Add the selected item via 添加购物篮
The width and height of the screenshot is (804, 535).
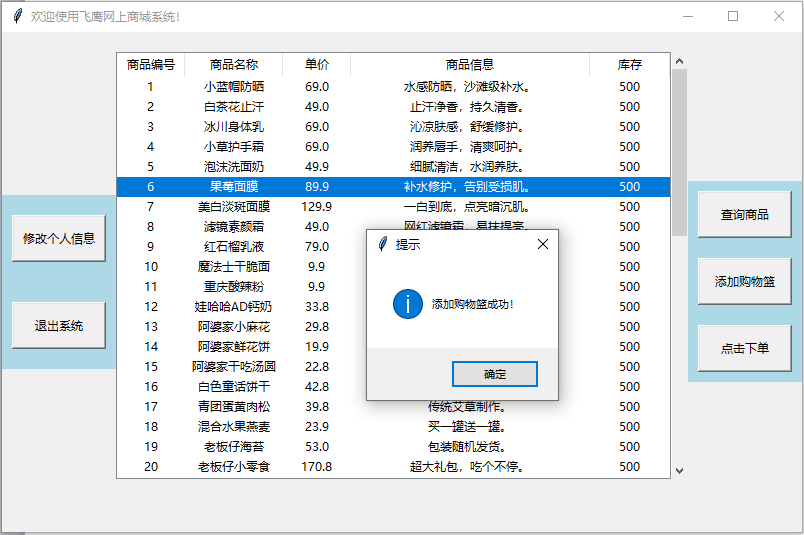(745, 281)
